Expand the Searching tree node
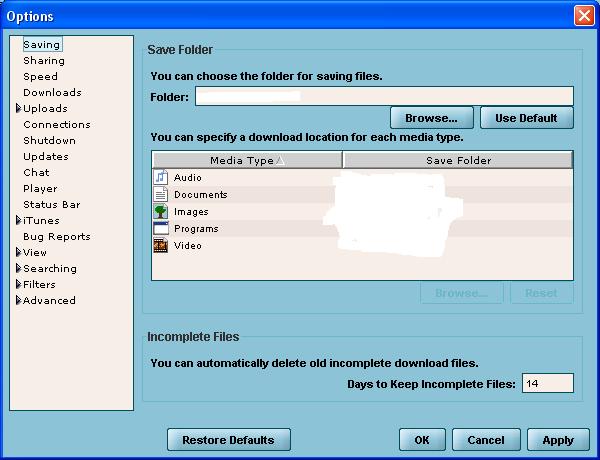 [x=18, y=268]
